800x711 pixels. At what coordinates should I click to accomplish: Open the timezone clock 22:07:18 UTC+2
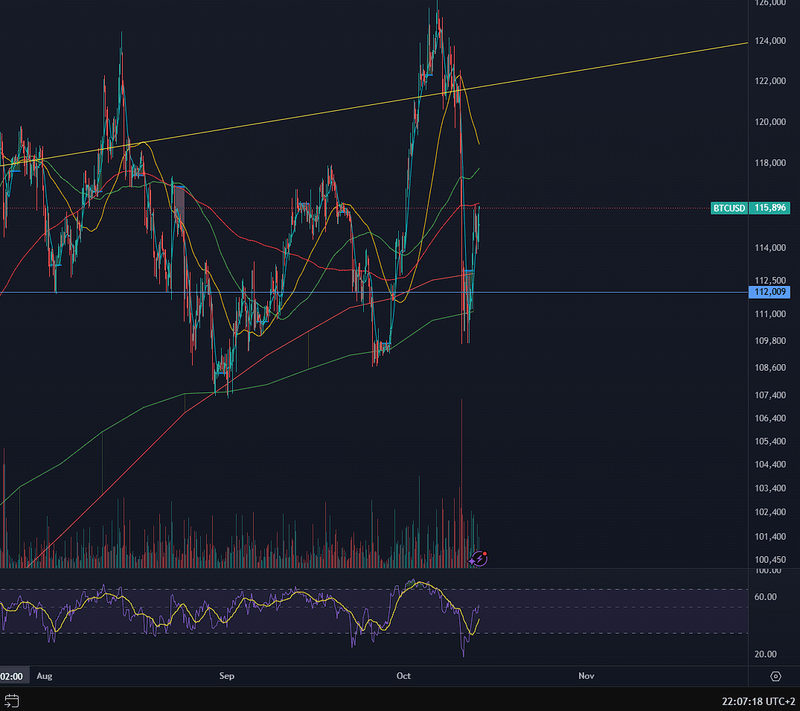[x=758, y=702]
